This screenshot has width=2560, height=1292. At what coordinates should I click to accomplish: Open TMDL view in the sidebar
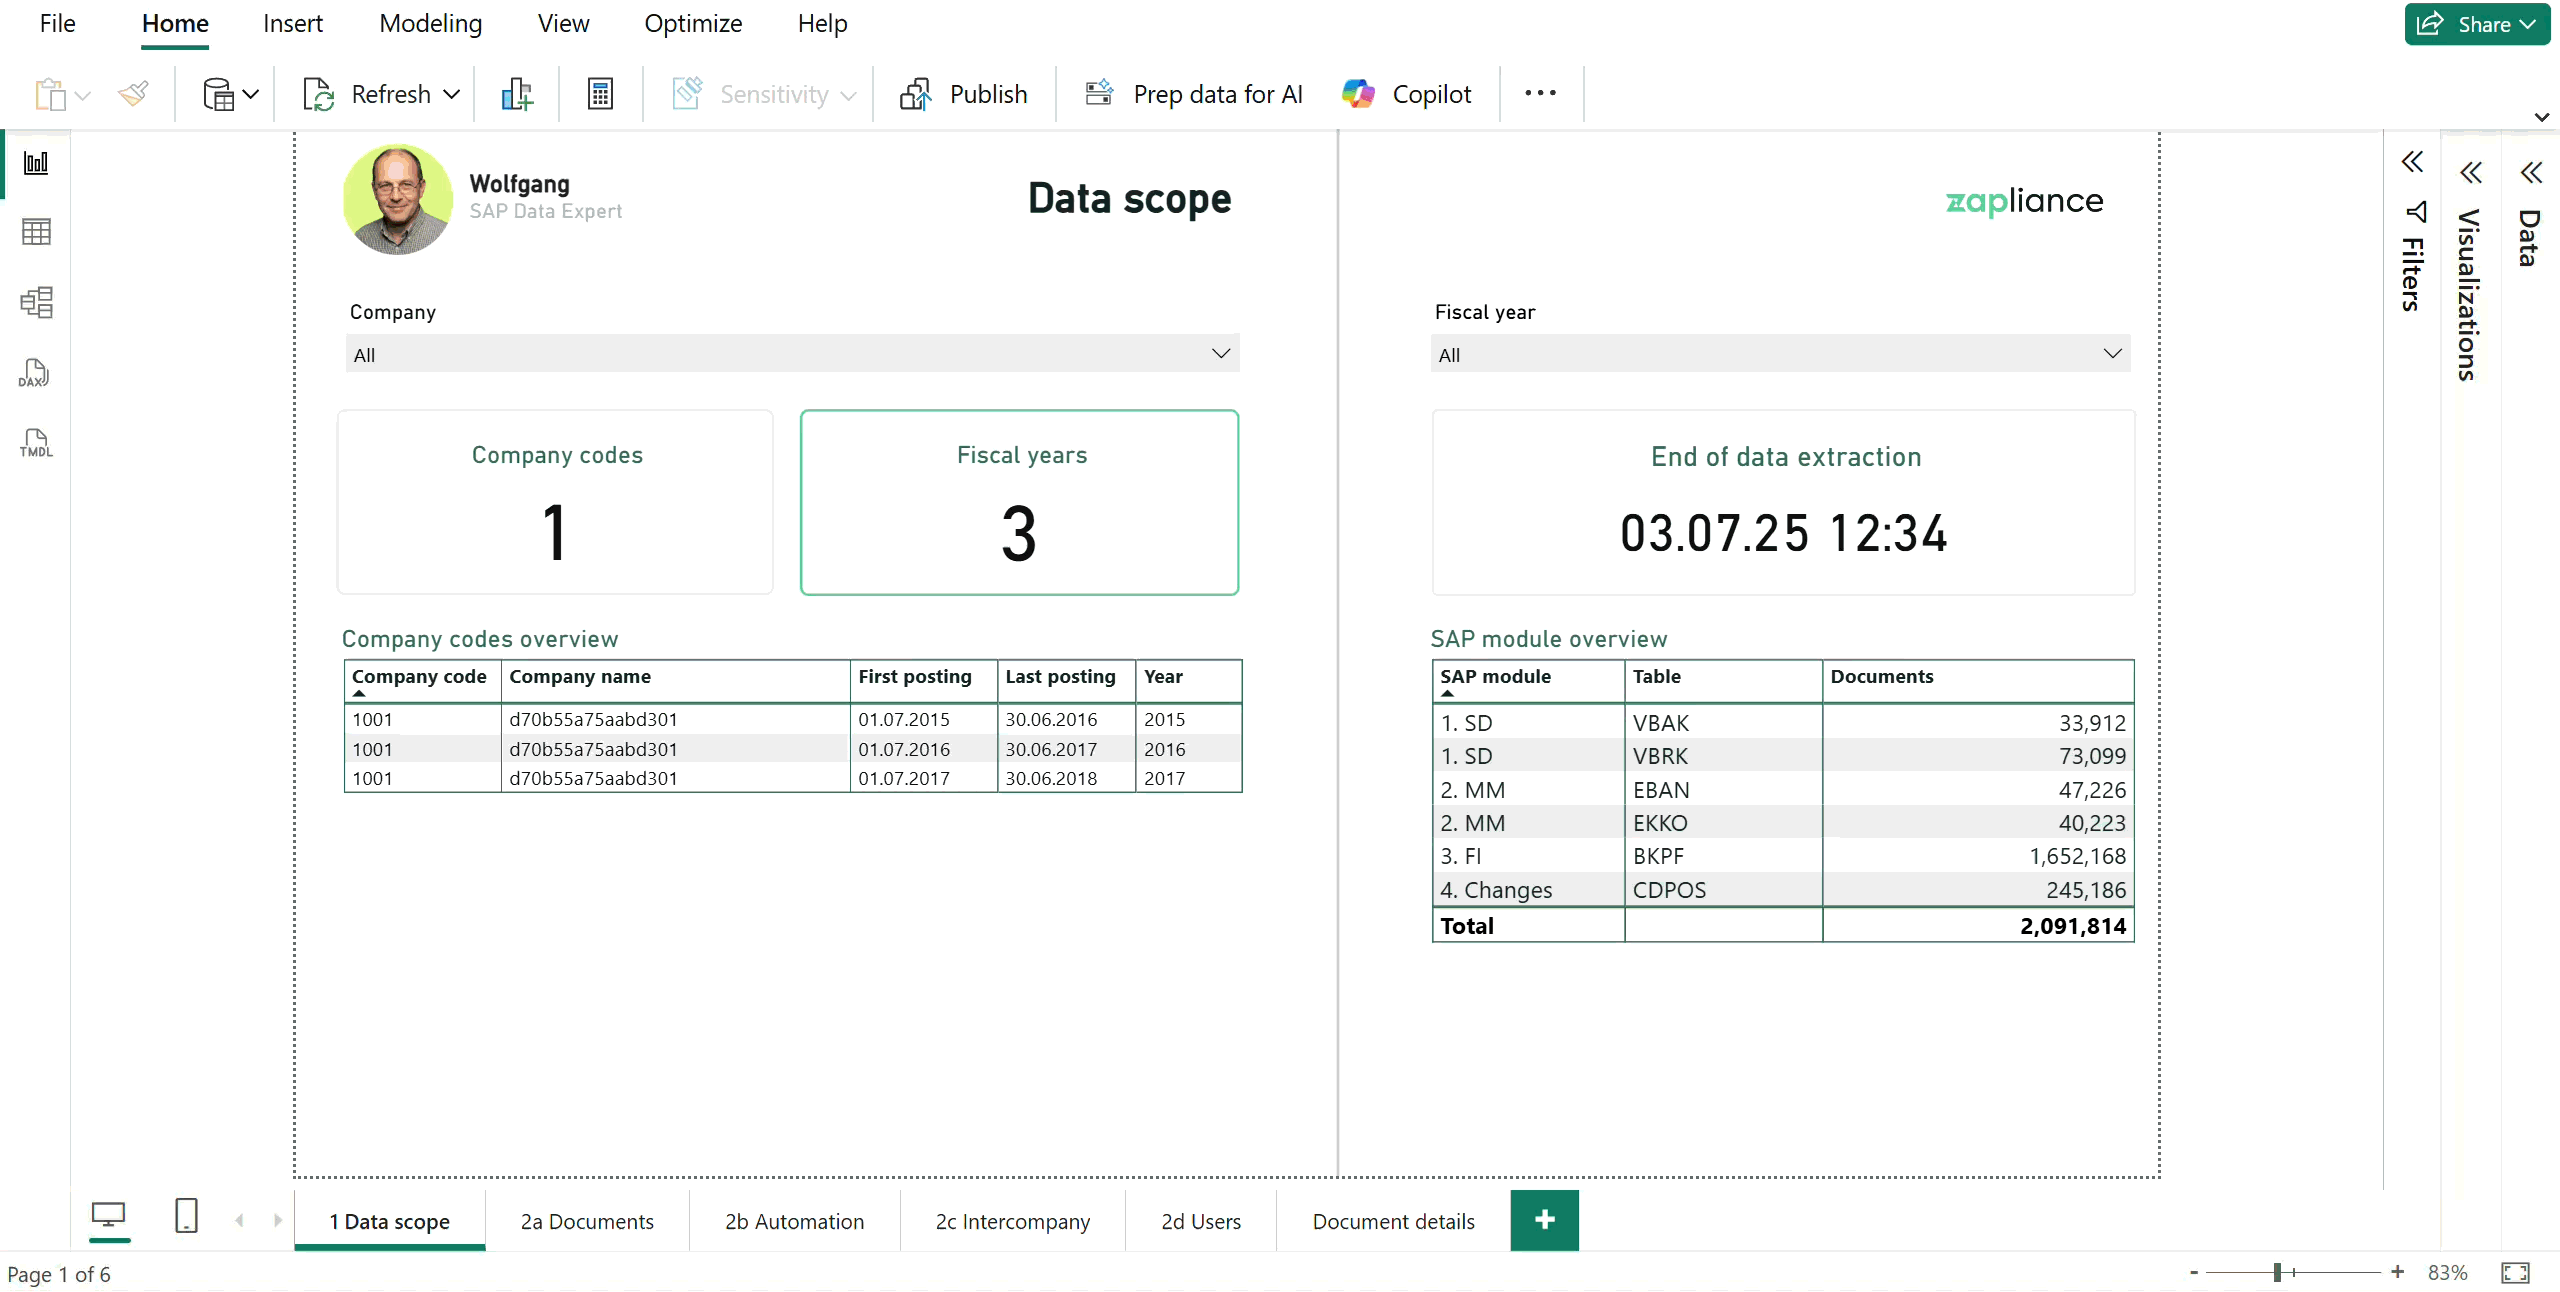point(36,443)
